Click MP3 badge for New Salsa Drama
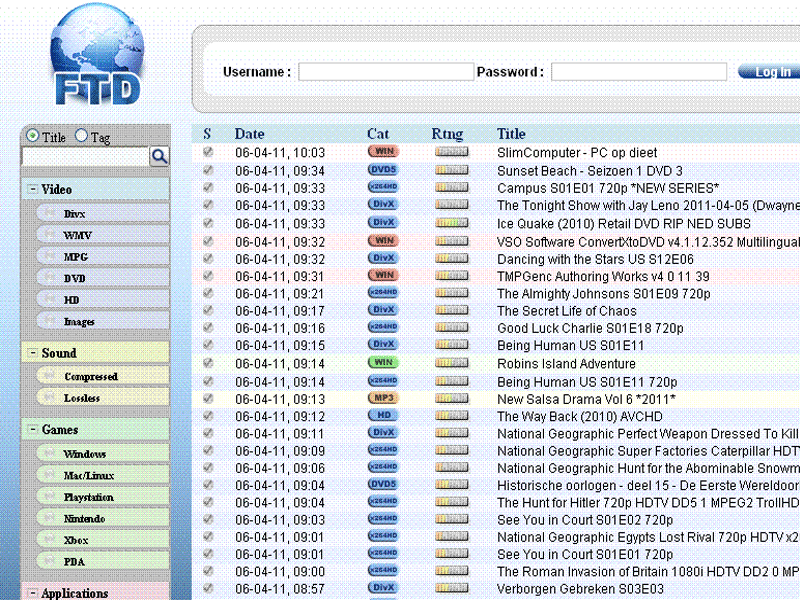Screen dimensions: 800x600 383,398
